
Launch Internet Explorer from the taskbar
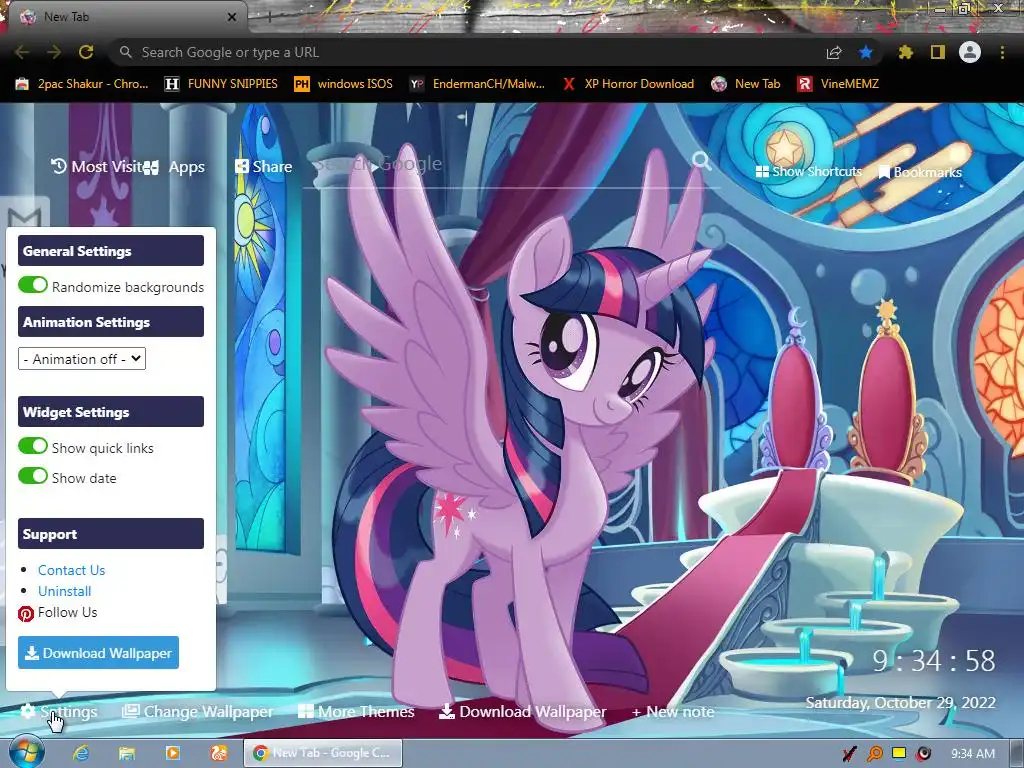(81, 753)
